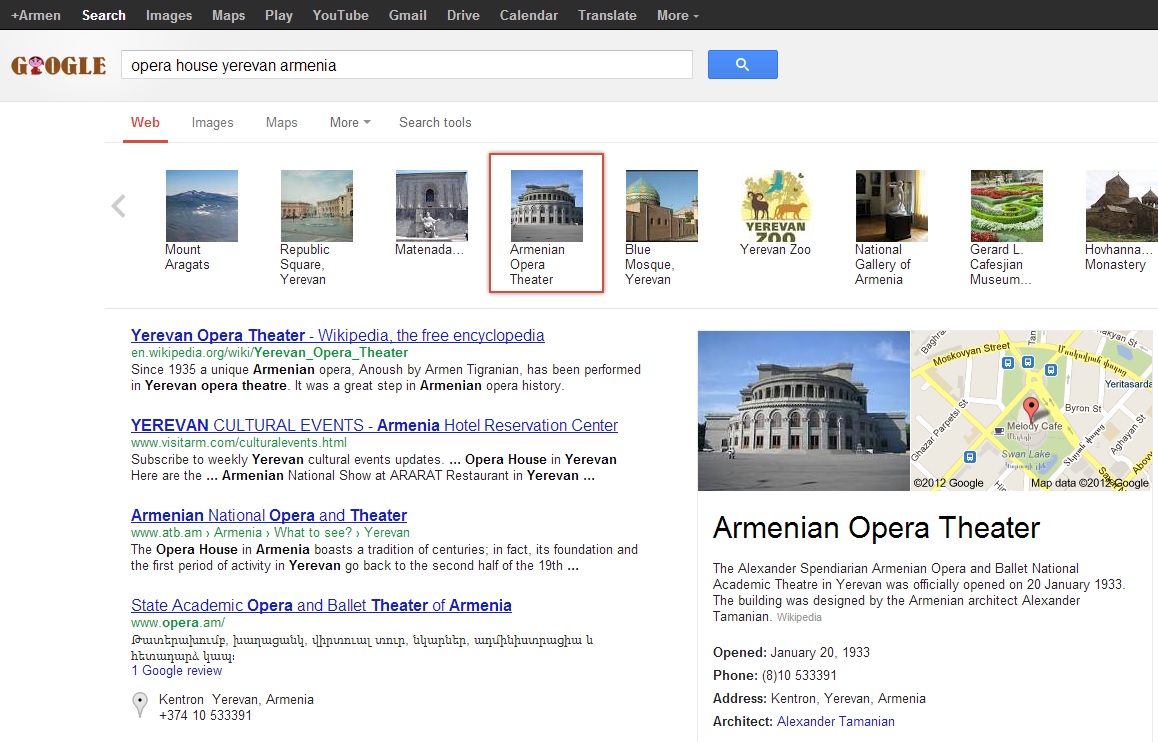Screen dimensions: 1158x742
Task: Click Wikipedia source link in panel
Action: pos(799,617)
